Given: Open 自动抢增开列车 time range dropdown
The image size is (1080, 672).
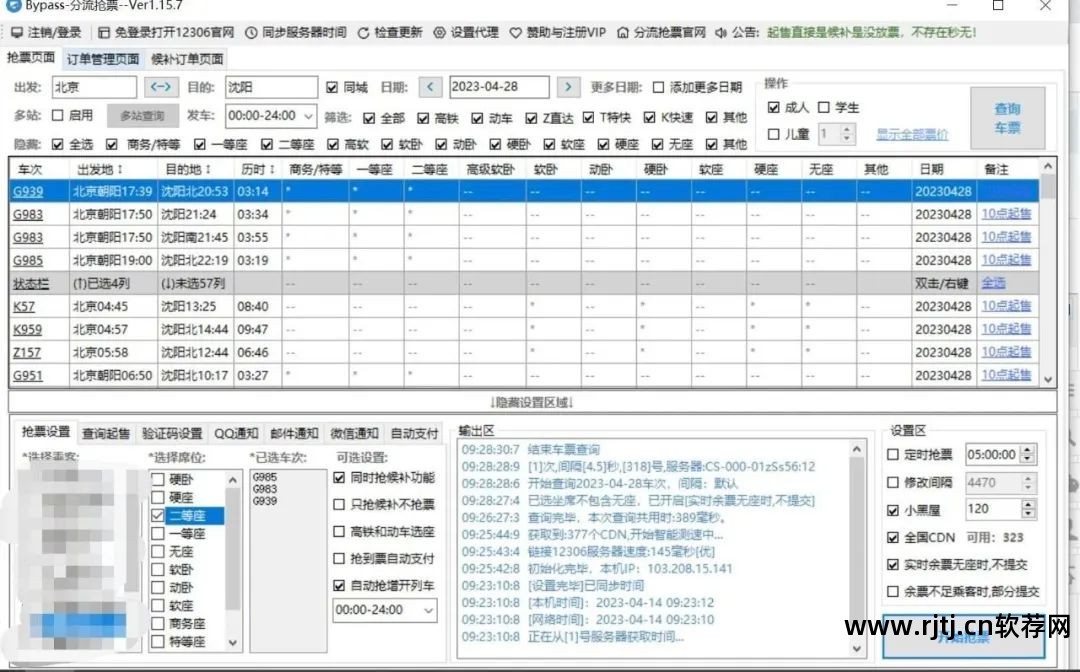Looking at the screenshot, I should tap(428, 610).
